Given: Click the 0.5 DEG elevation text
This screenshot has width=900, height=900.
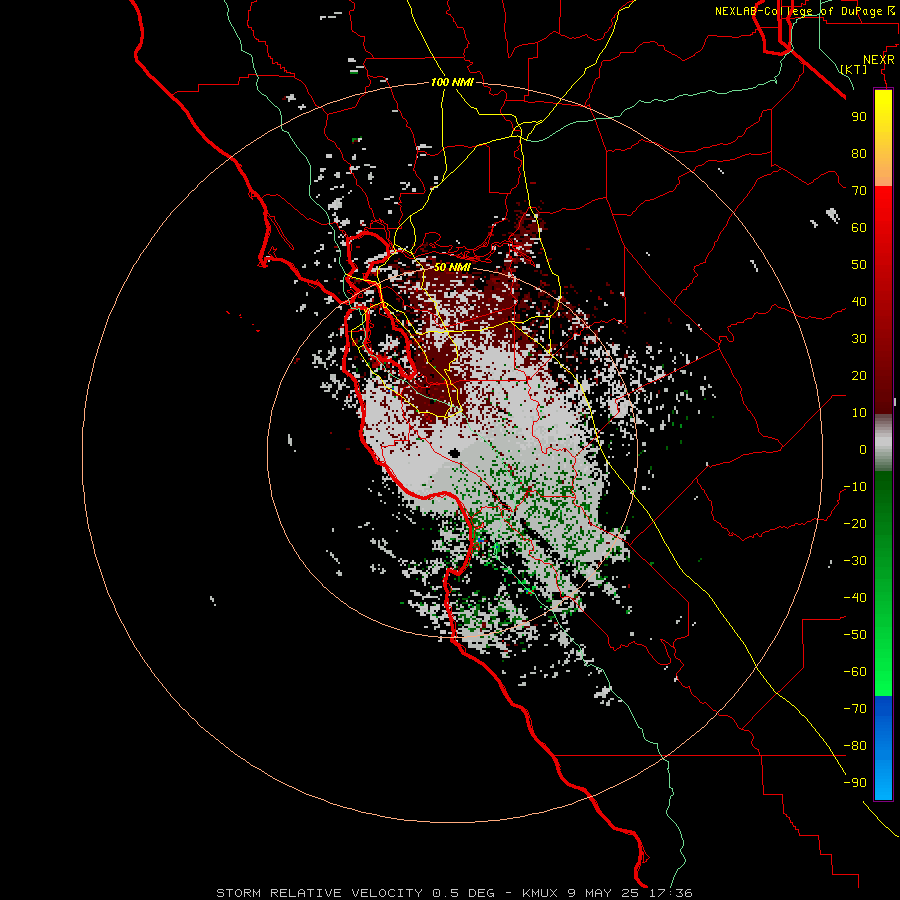Looking at the screenshot, I should (463, 893).
